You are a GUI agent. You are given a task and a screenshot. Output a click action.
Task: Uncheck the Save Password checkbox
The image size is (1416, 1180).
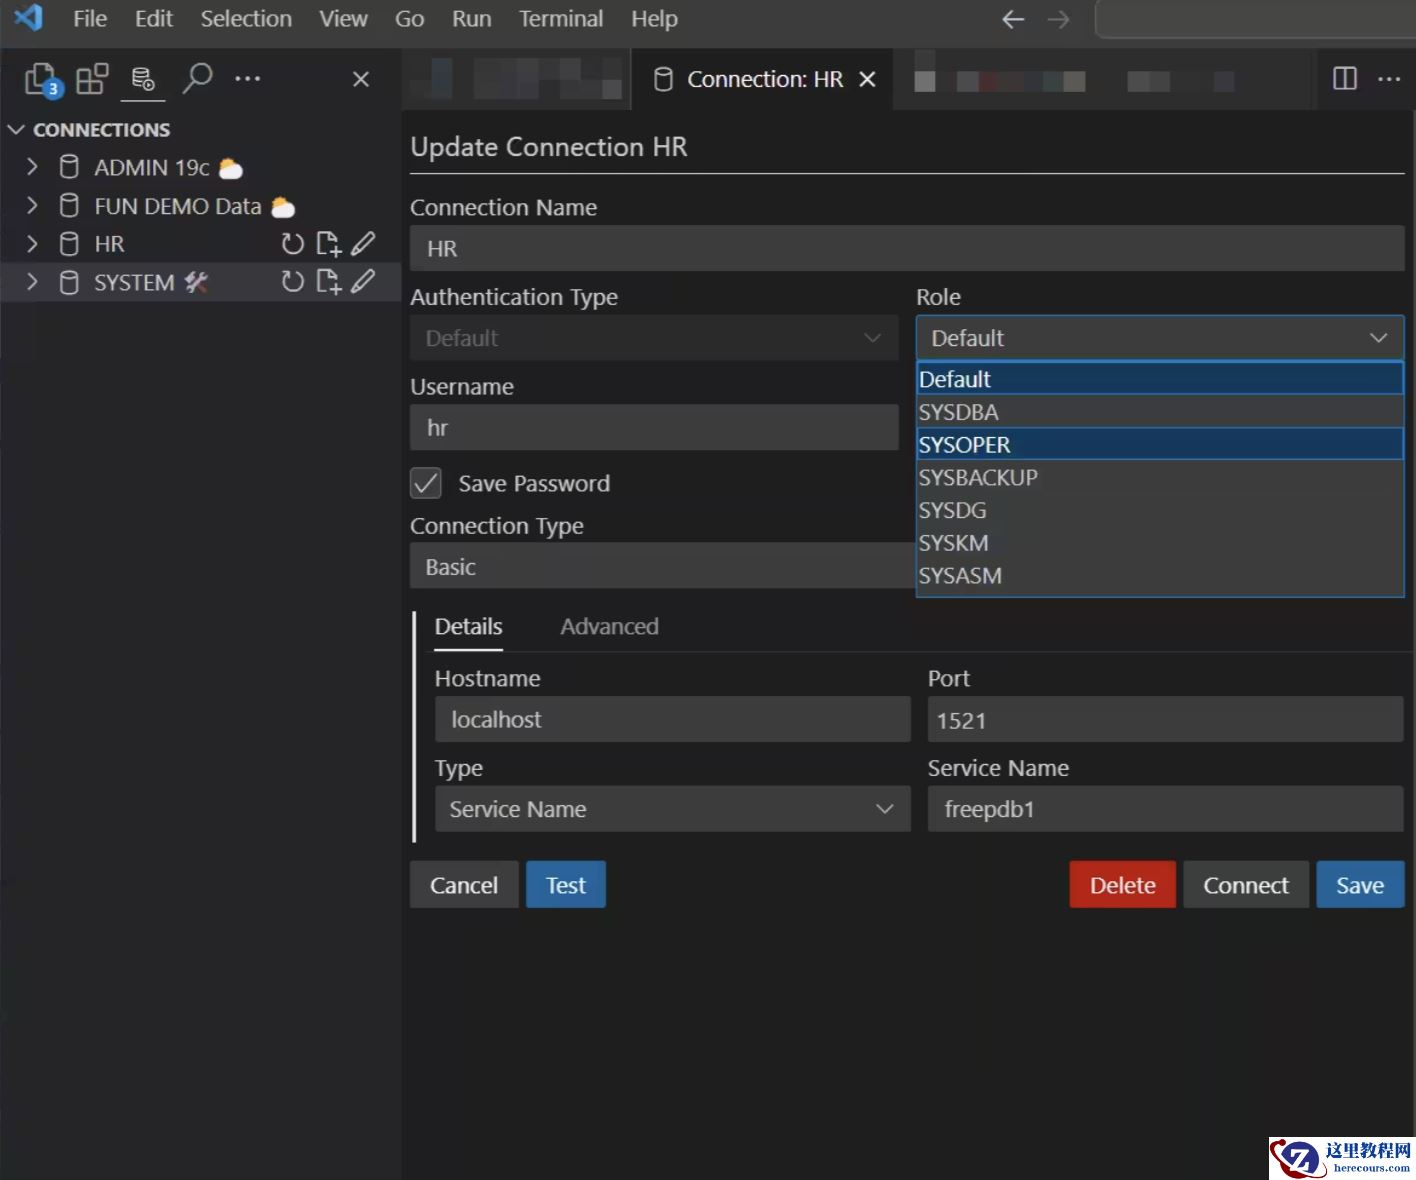(426, 483)
